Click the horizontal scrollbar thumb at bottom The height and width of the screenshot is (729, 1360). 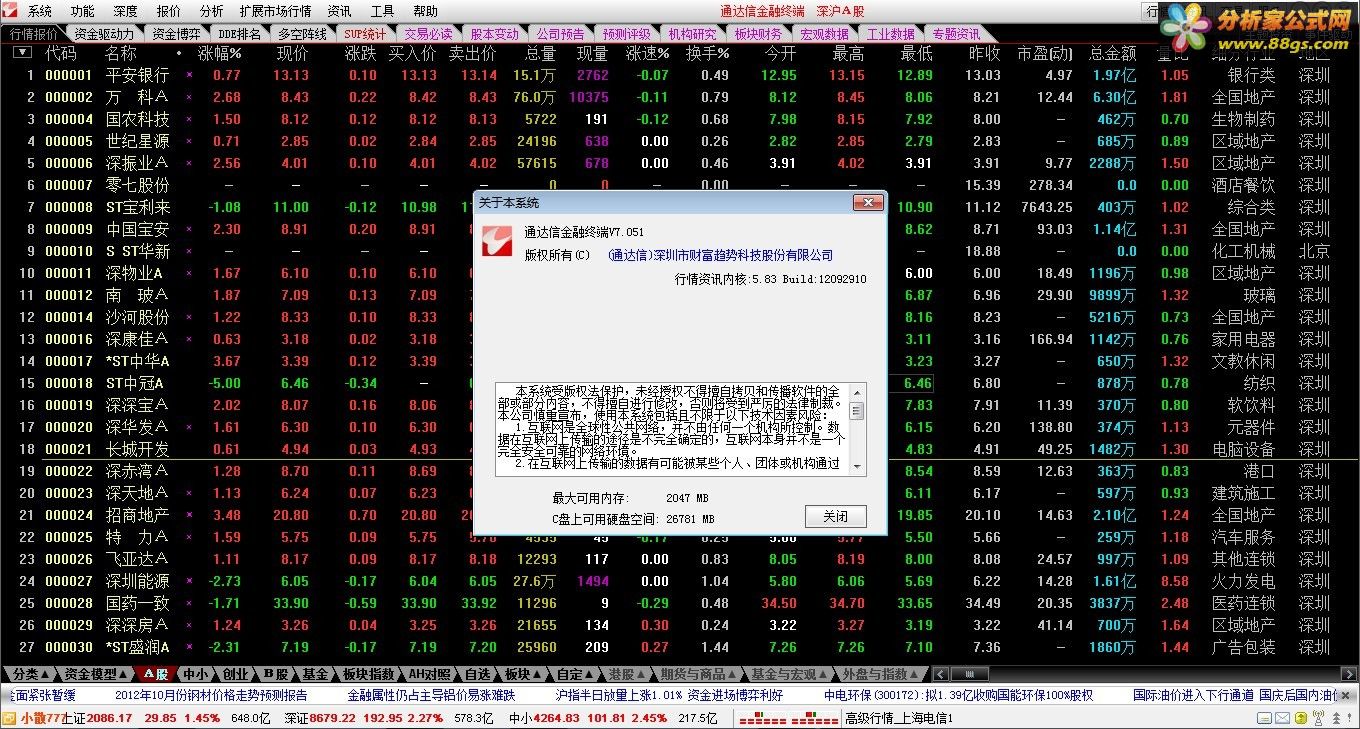click(968, 674)
